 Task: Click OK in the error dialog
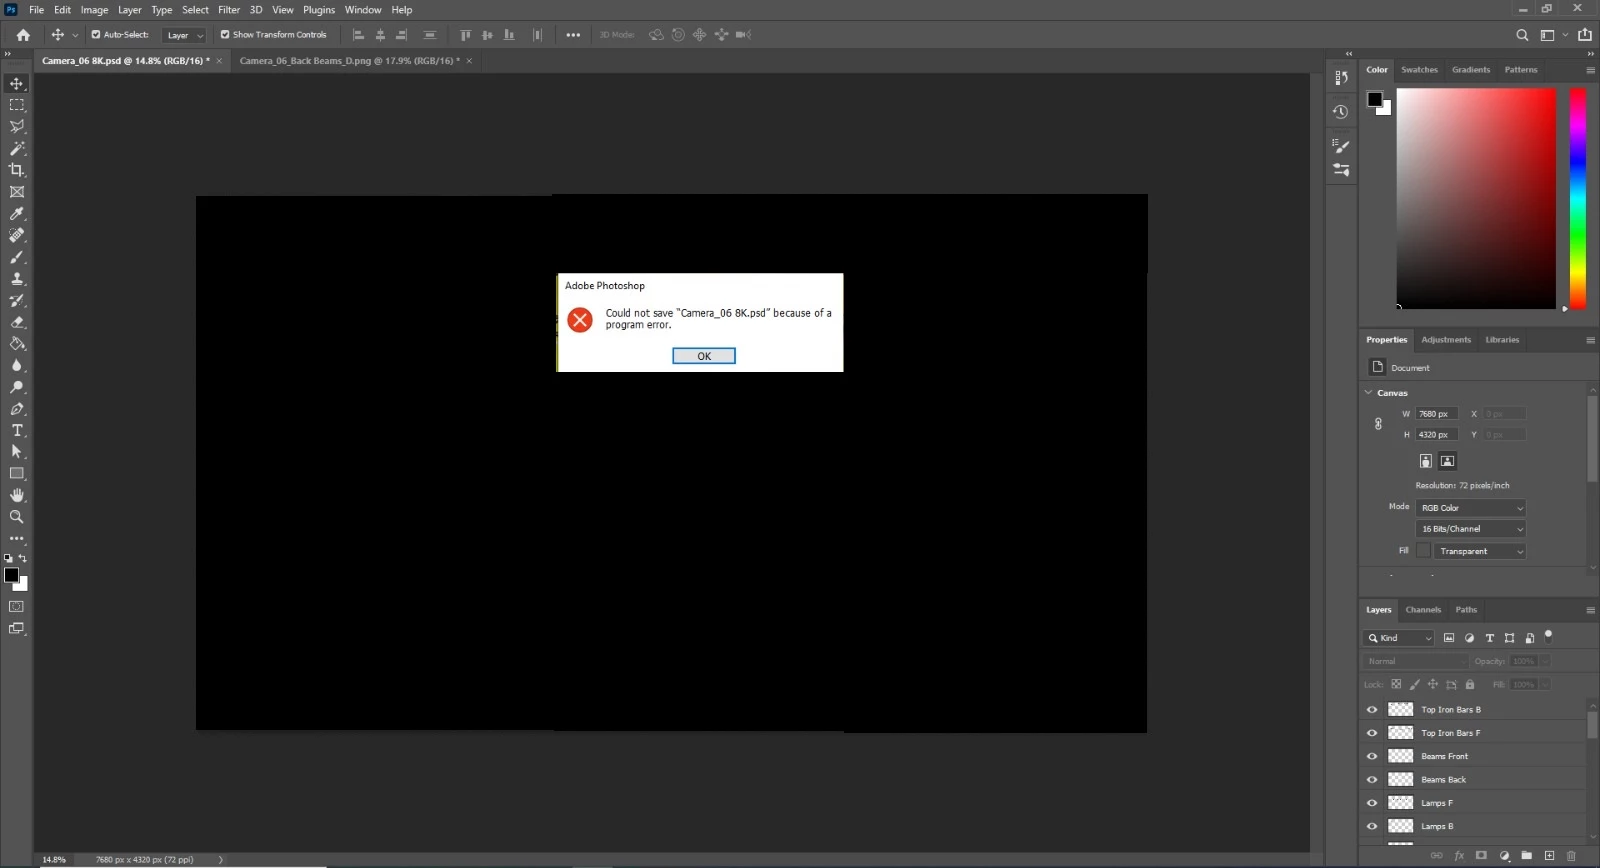coord(704,356)
